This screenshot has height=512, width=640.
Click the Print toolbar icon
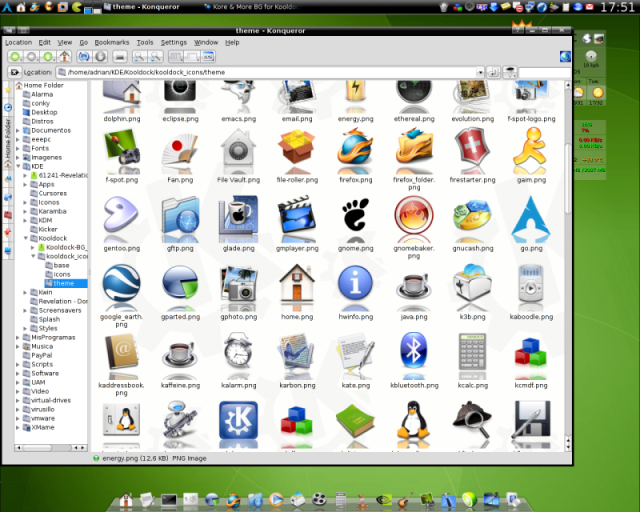(120, 56)
